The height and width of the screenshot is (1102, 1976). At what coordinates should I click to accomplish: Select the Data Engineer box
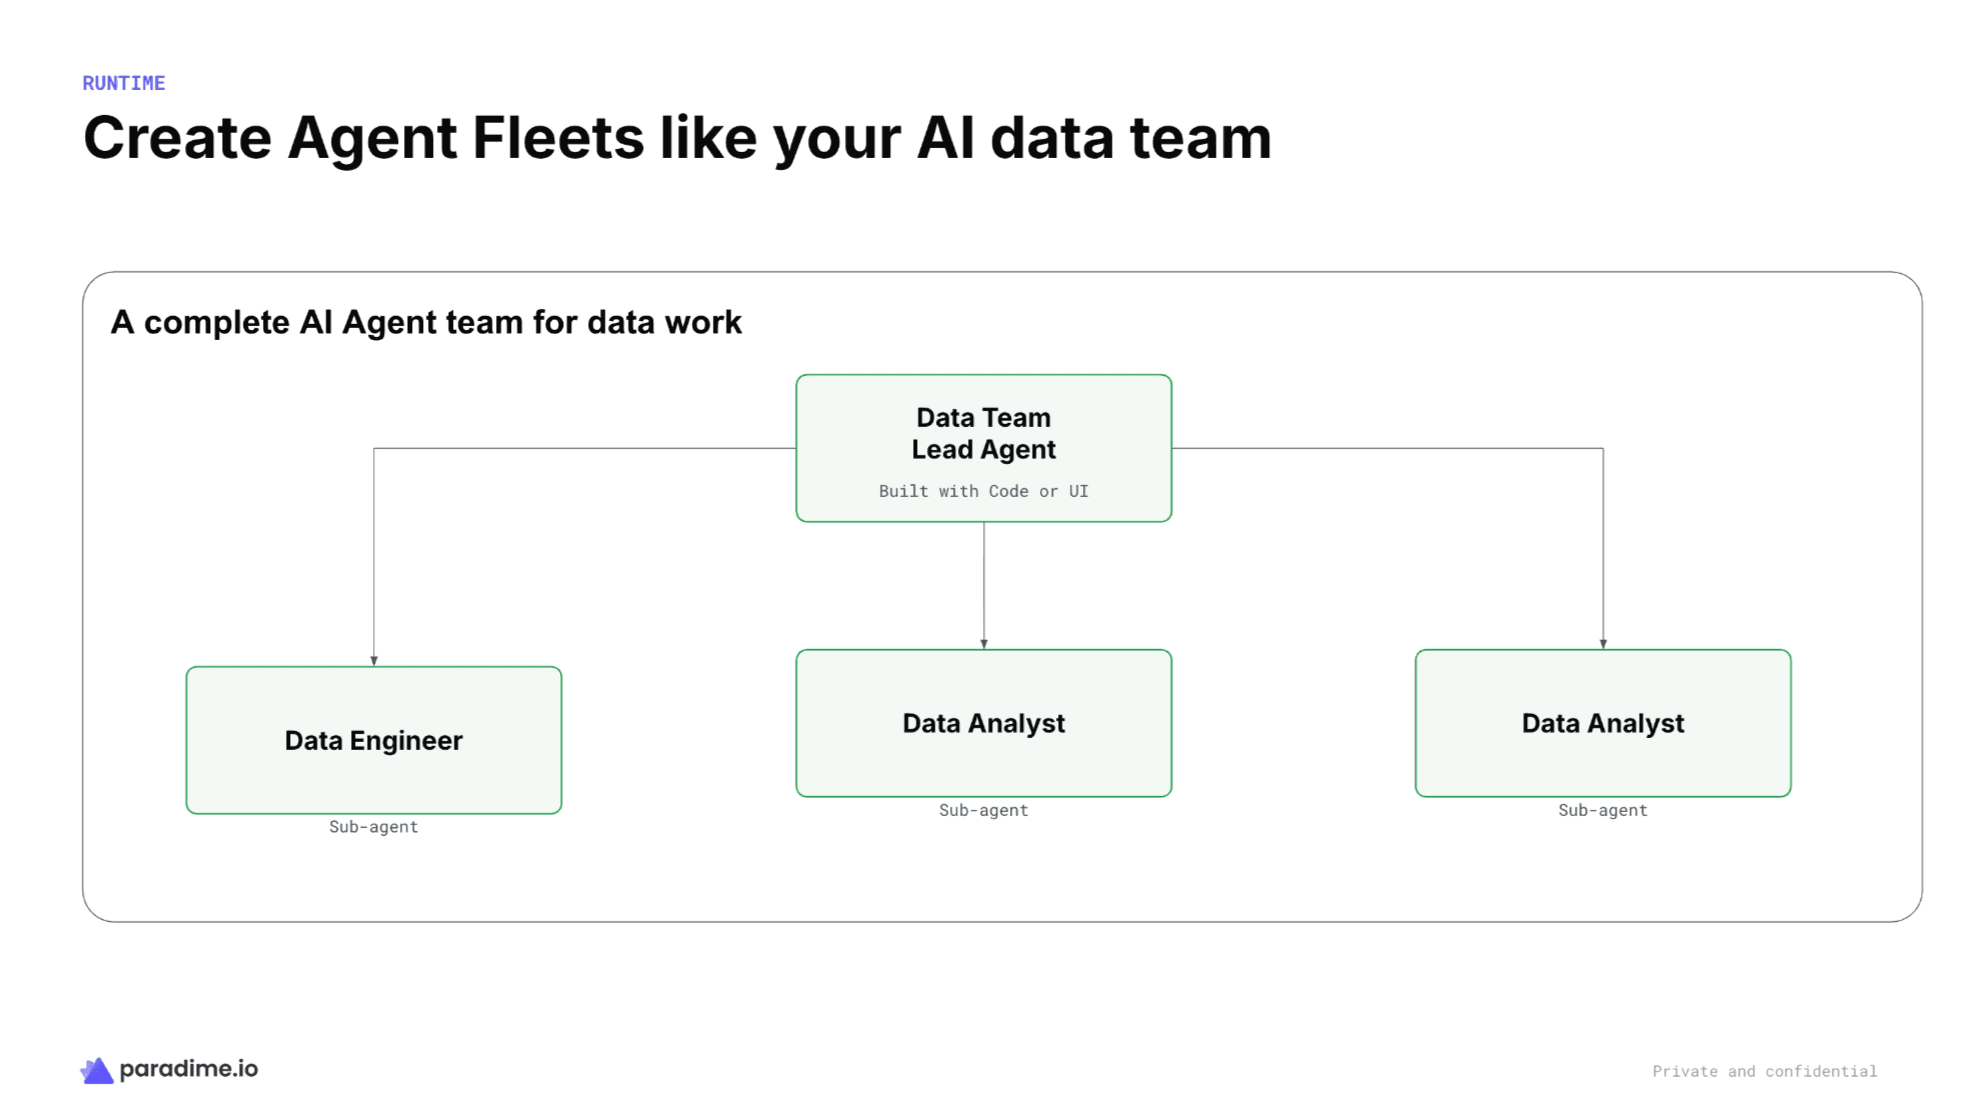(x=374, y=740)
